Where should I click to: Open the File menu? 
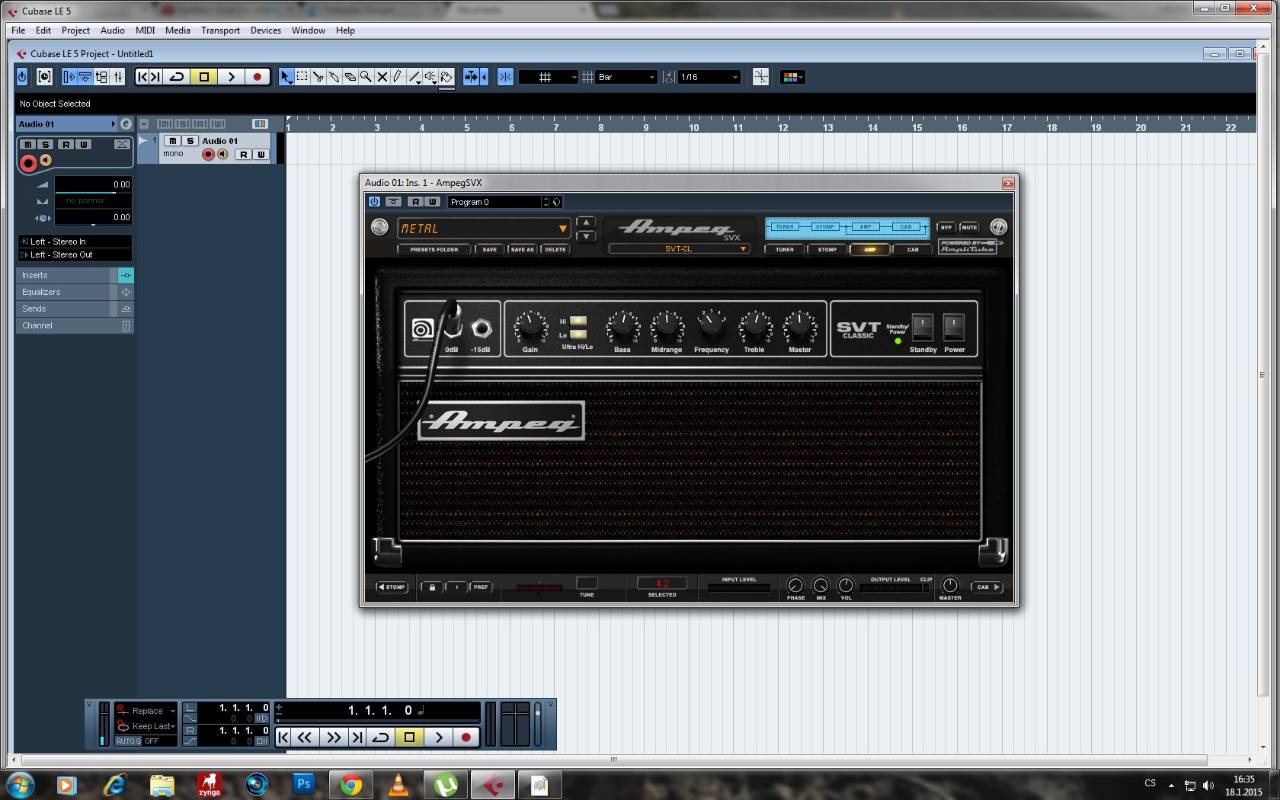coord(18,31)
